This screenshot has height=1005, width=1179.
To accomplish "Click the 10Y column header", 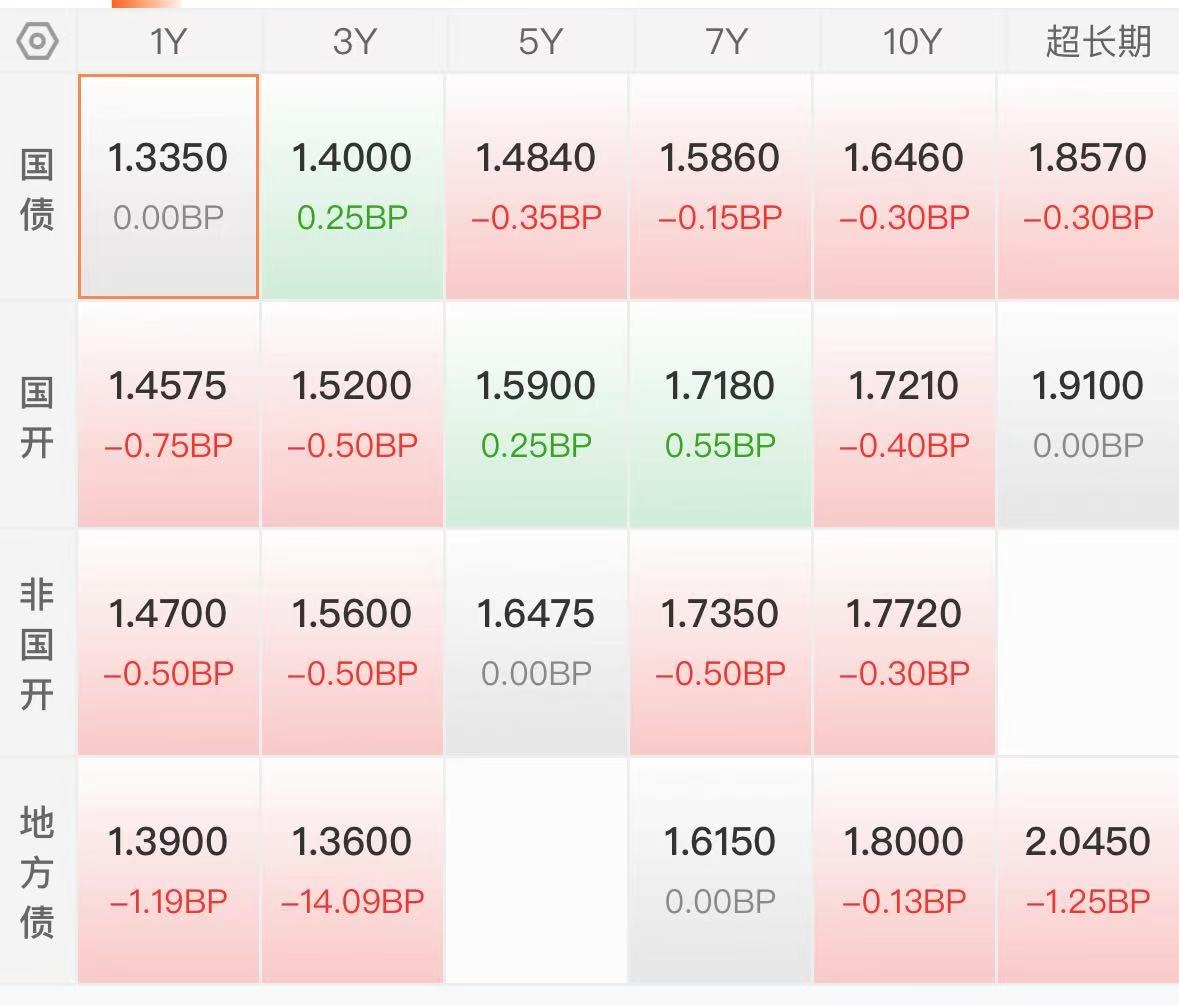I will (904, 40).
